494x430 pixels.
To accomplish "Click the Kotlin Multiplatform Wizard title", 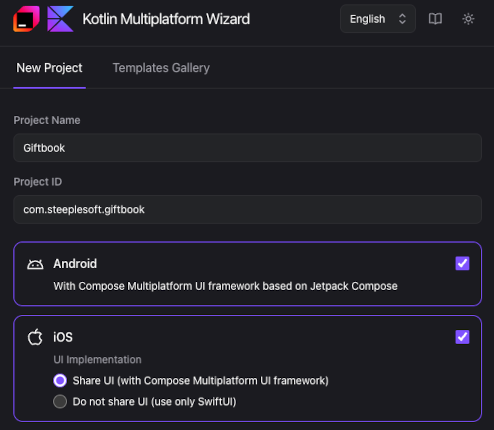I will 166,19.
